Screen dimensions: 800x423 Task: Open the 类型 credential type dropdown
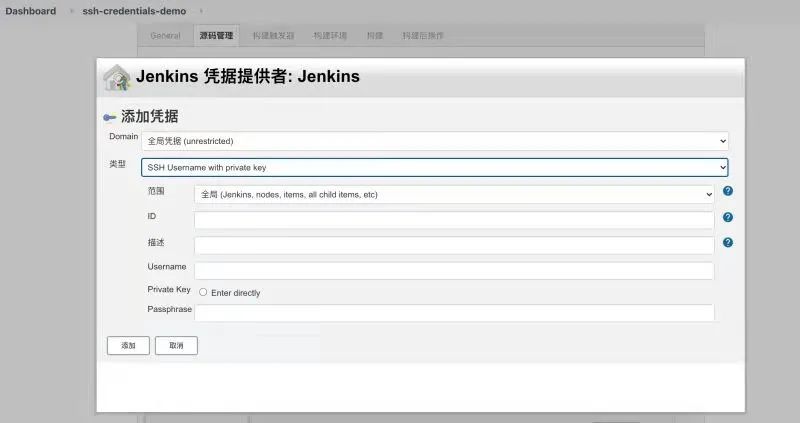(435, 167)
